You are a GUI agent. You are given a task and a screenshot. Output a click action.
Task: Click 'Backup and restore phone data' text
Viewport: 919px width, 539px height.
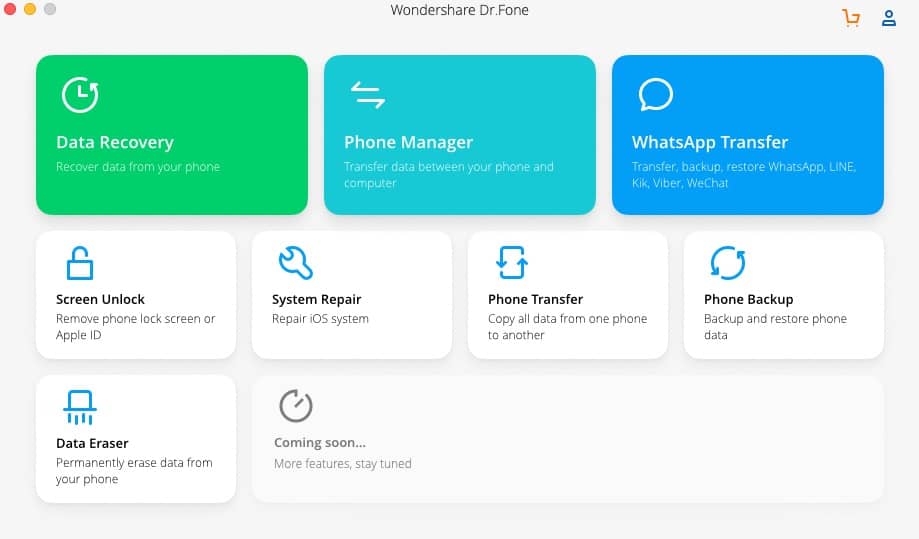pyautogui.click(x=775, y=327)
